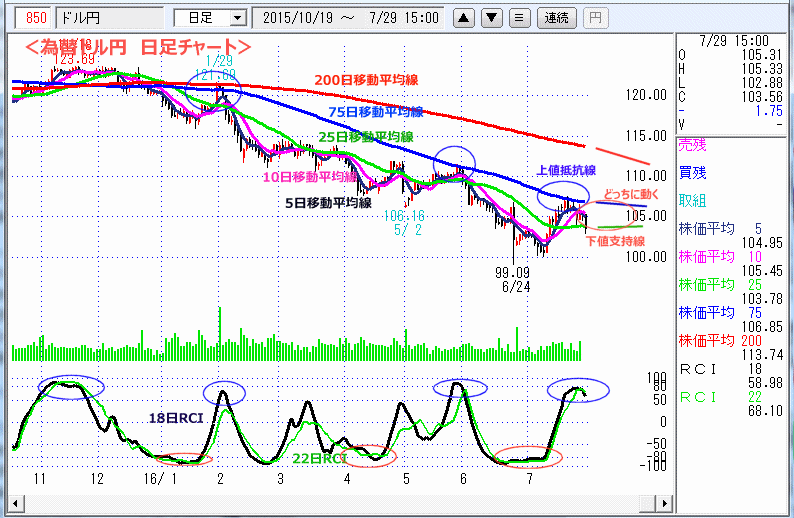The image size is (794, 518).
Task: Click the horizontal scrollbar track under chart
Action: 340,501
